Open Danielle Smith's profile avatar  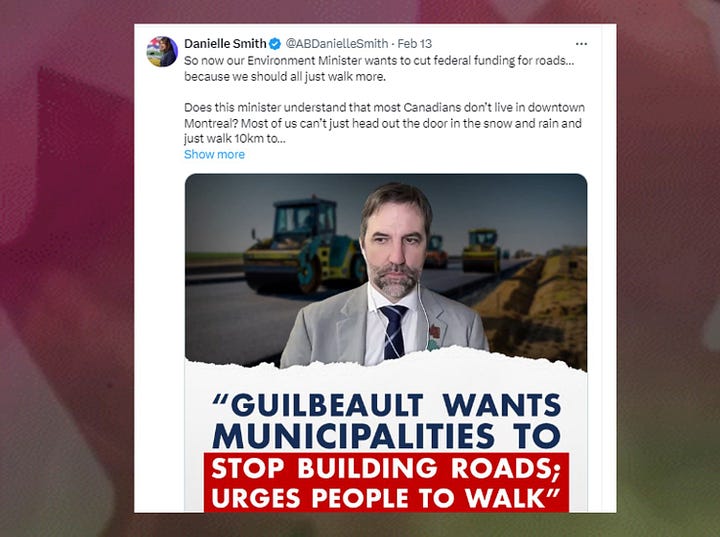click(x=162, y=51)
